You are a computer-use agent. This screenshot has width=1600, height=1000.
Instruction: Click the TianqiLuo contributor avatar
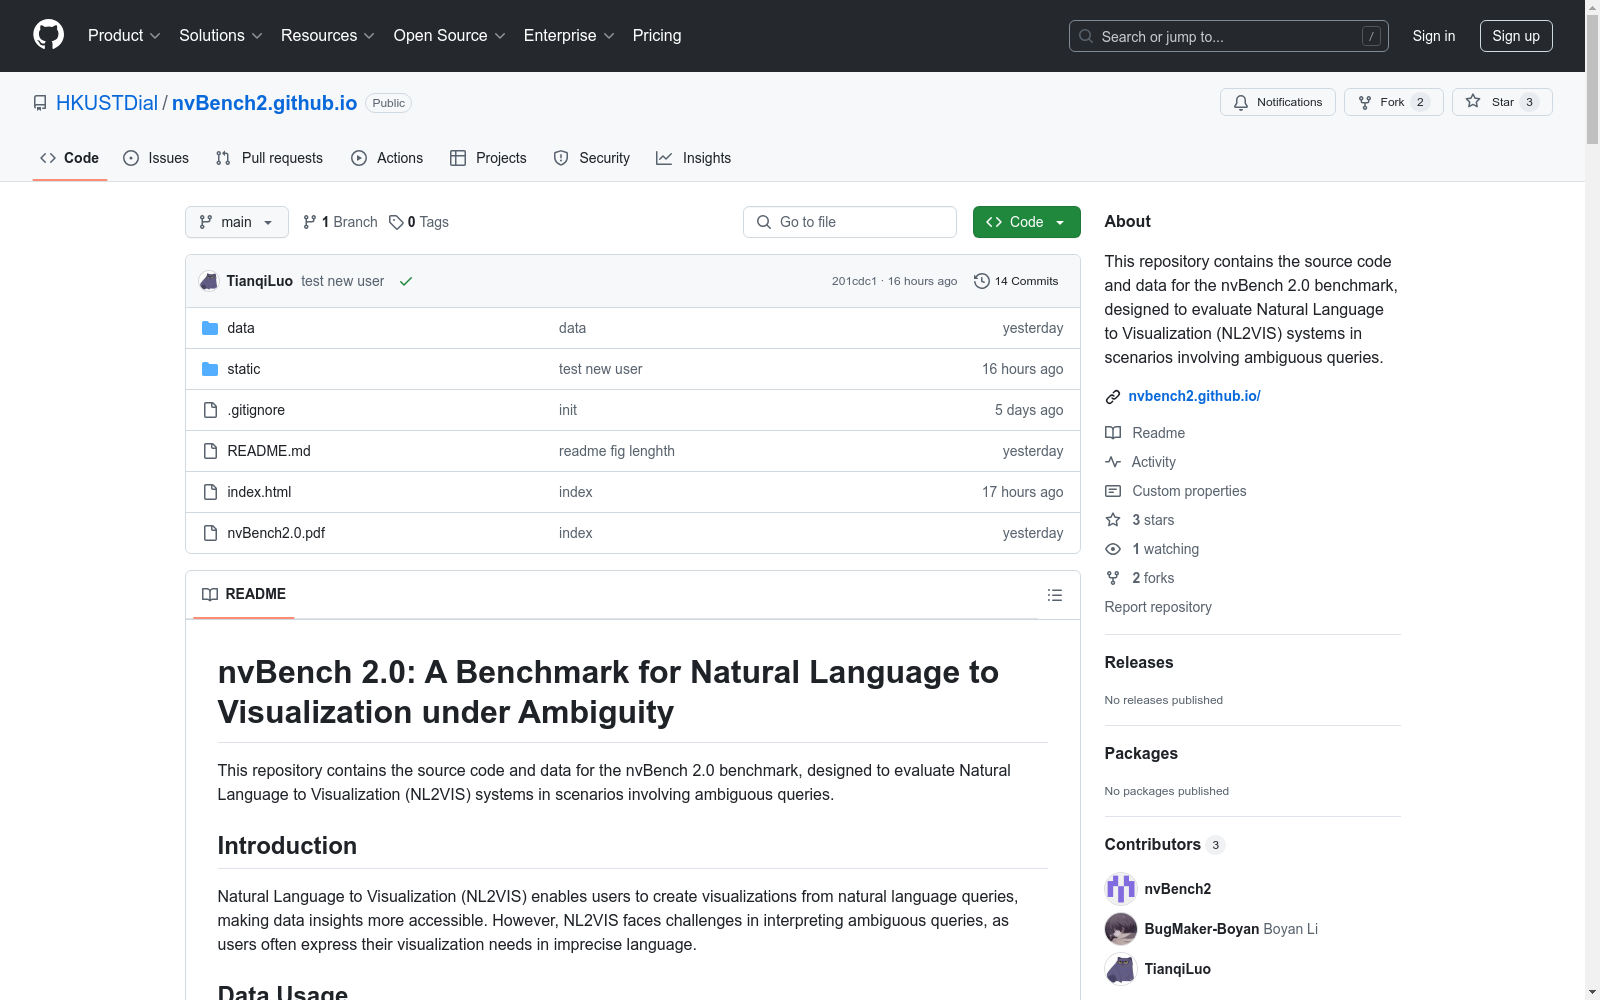click(1121, 969)
